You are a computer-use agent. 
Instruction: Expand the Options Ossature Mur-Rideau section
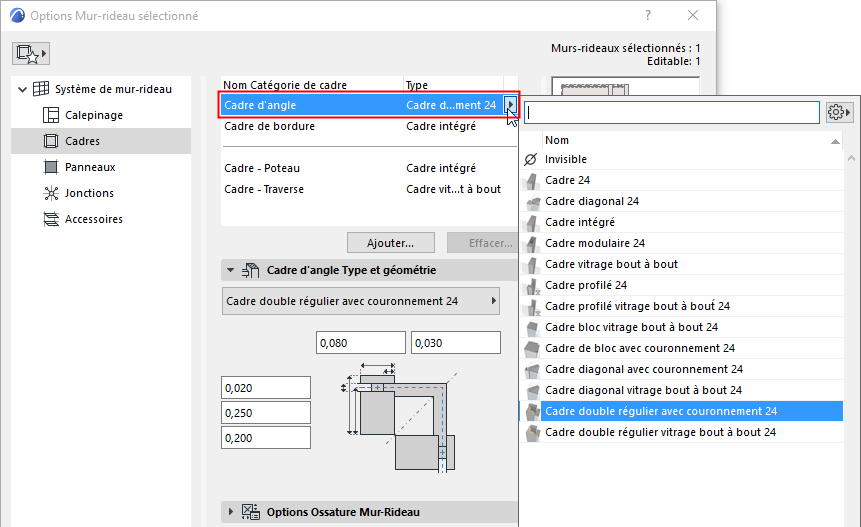coord(231,512)
